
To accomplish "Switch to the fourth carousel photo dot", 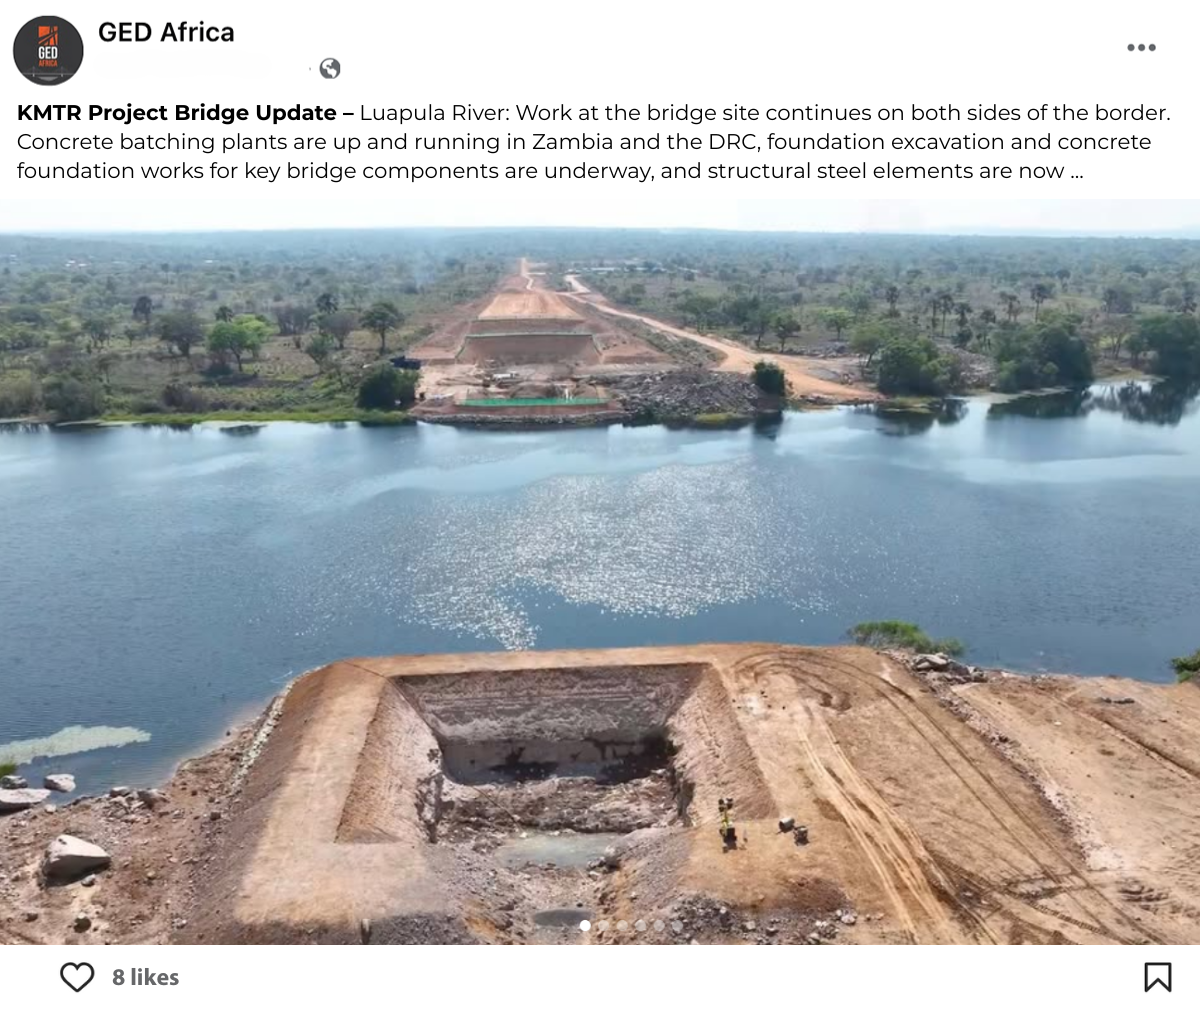I will 640,926.
